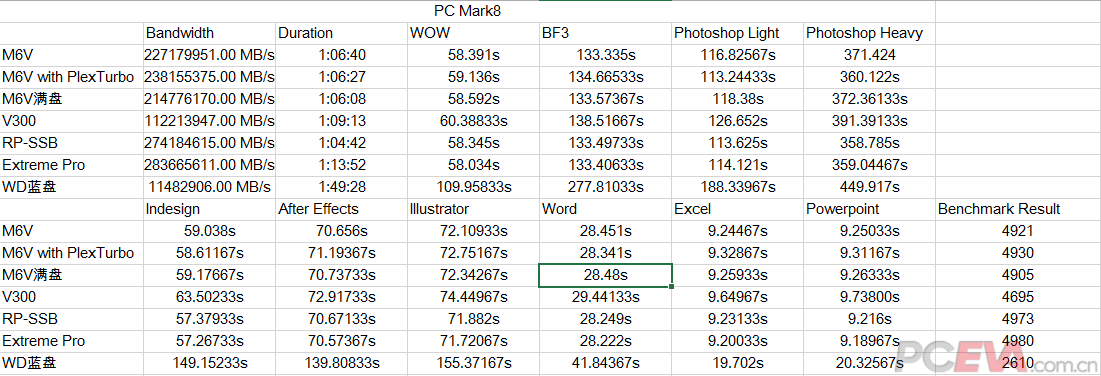This screenshot has width=1101, height=376.
Task: Click the Duration column header
Action: [341, 33]
